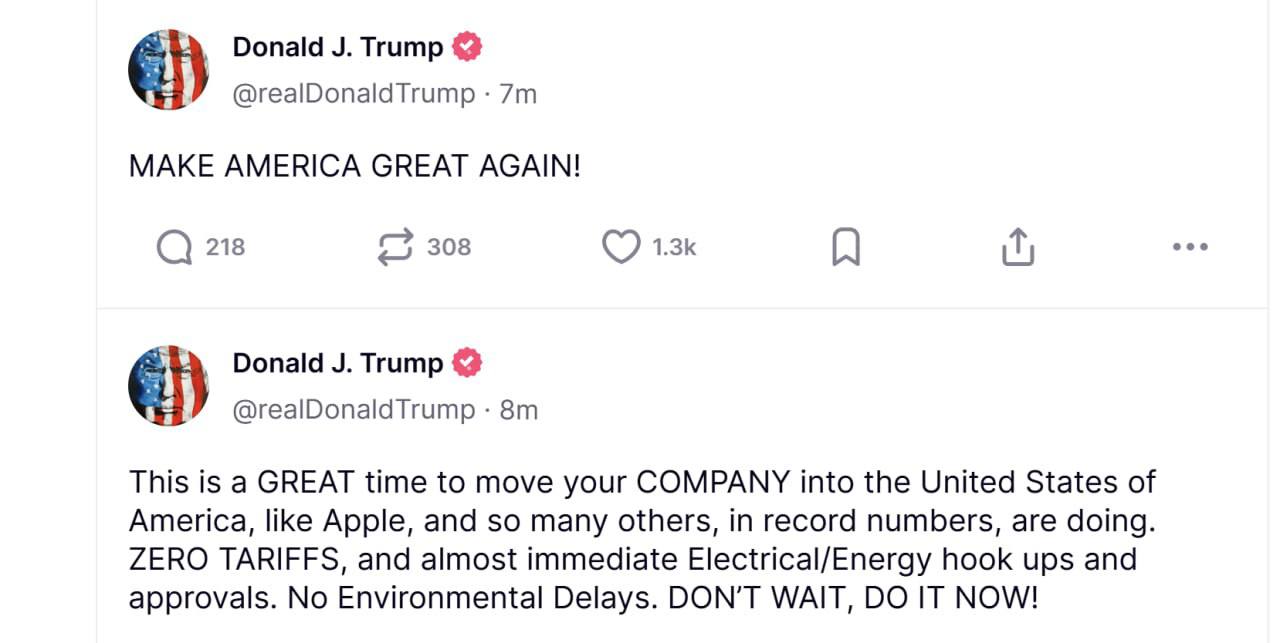
Task: Click the verified badge on the 8m post
Action: click(467, 363)
